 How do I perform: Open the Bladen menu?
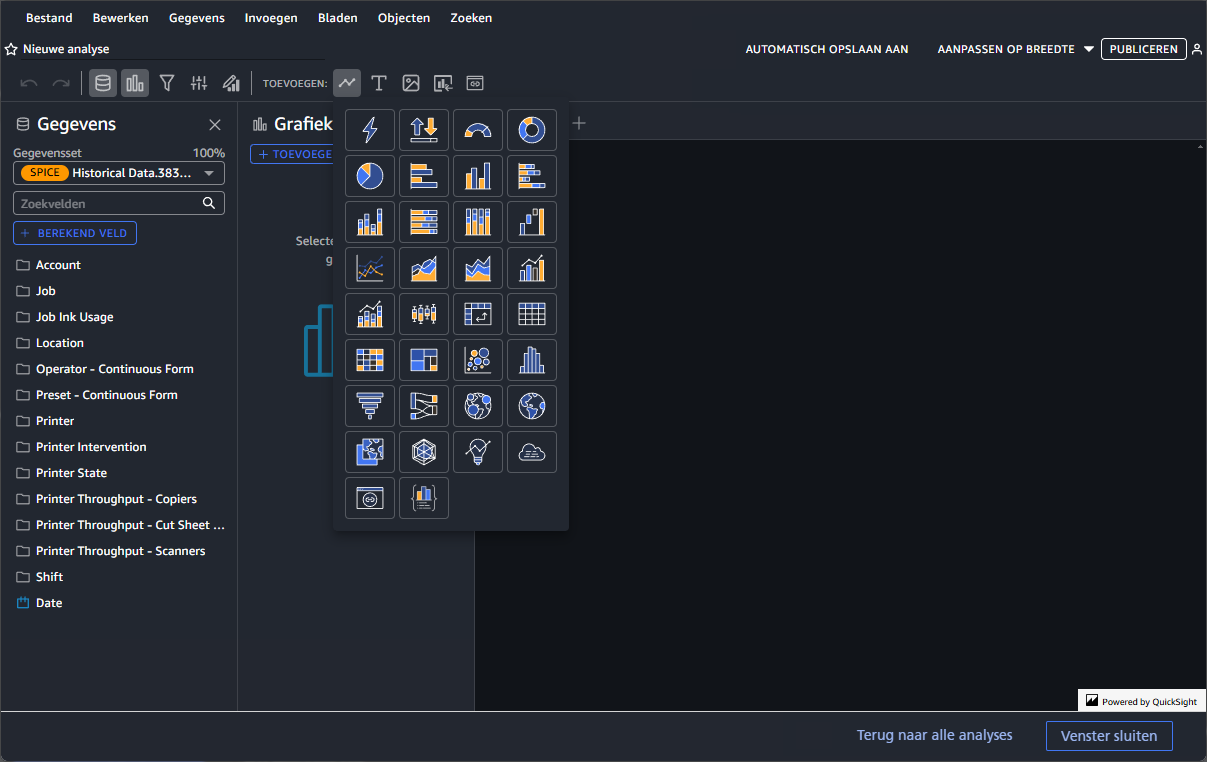(x=338, y=18)
